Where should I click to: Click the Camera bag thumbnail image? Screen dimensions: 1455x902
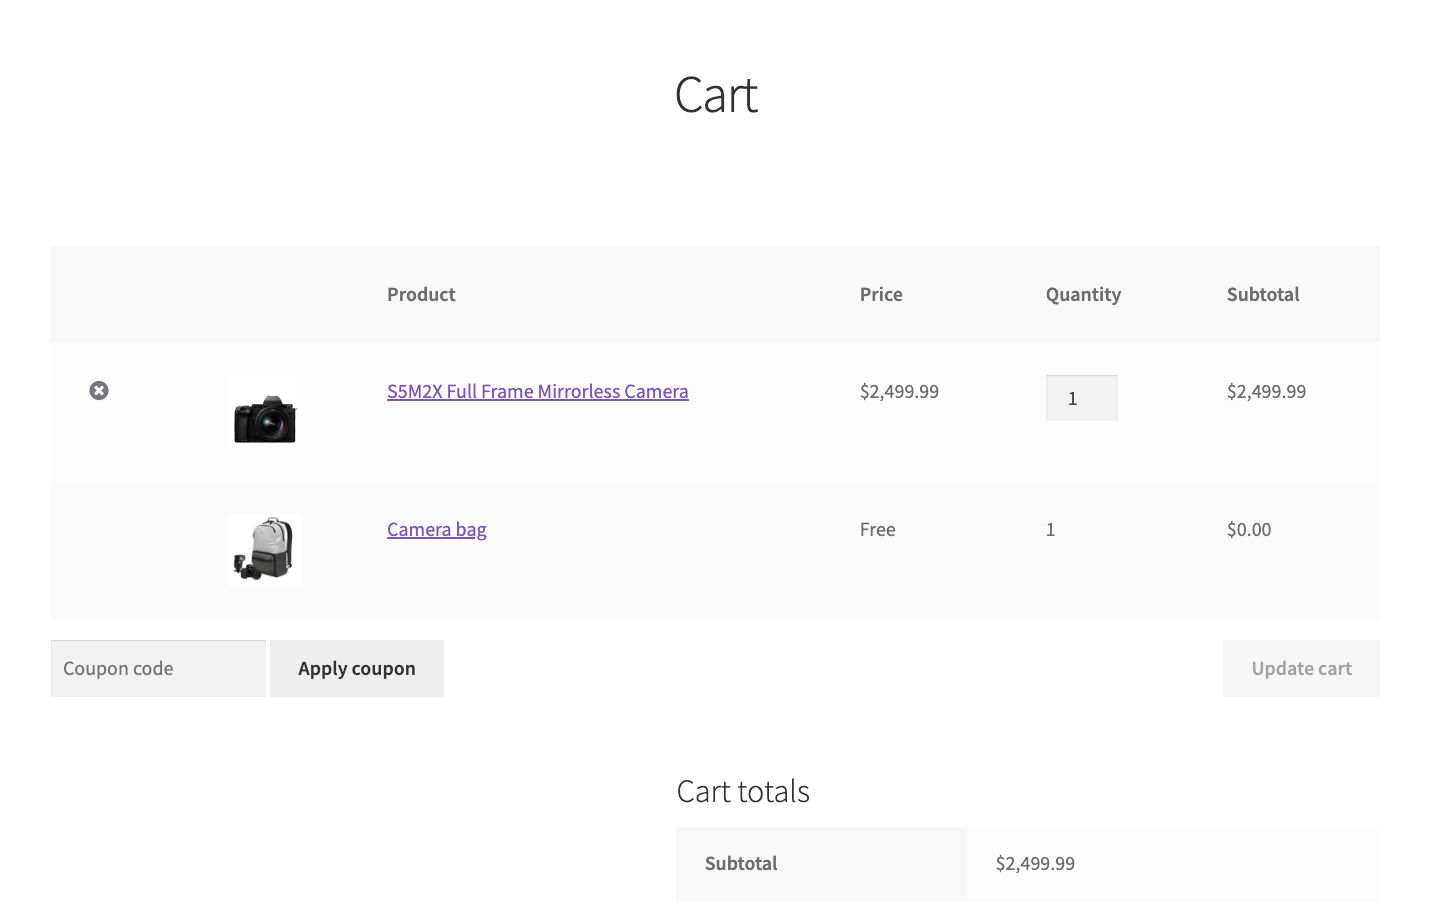(x=264, y=549)
